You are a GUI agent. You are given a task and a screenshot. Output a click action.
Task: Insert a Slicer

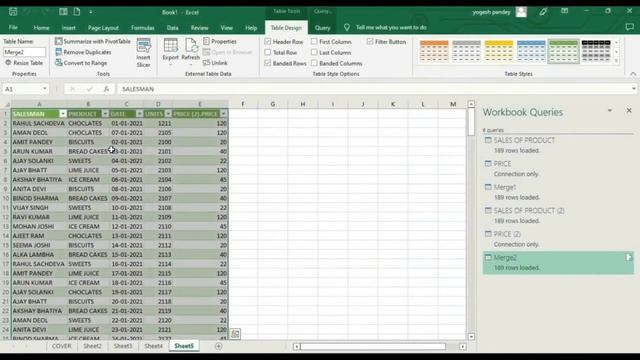point(143,53)
